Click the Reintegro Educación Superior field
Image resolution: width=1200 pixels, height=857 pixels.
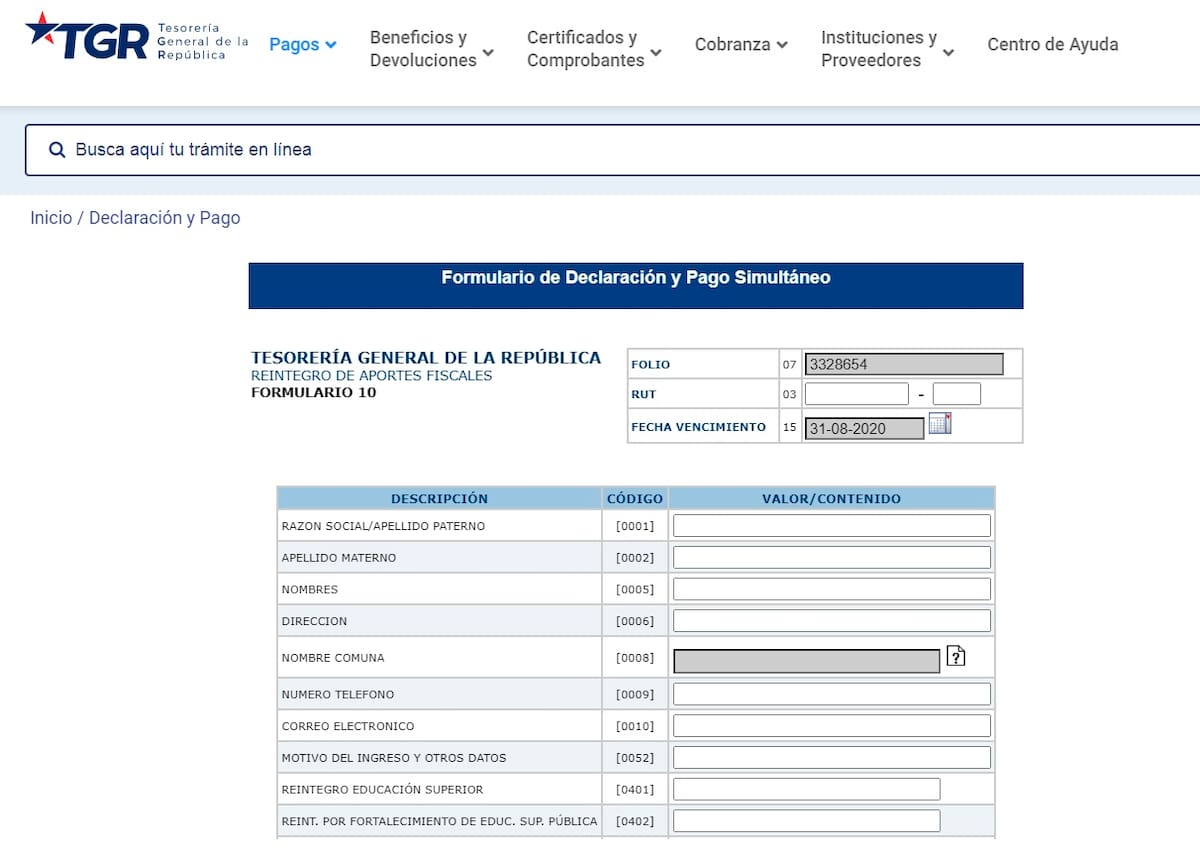coord(807,789)
